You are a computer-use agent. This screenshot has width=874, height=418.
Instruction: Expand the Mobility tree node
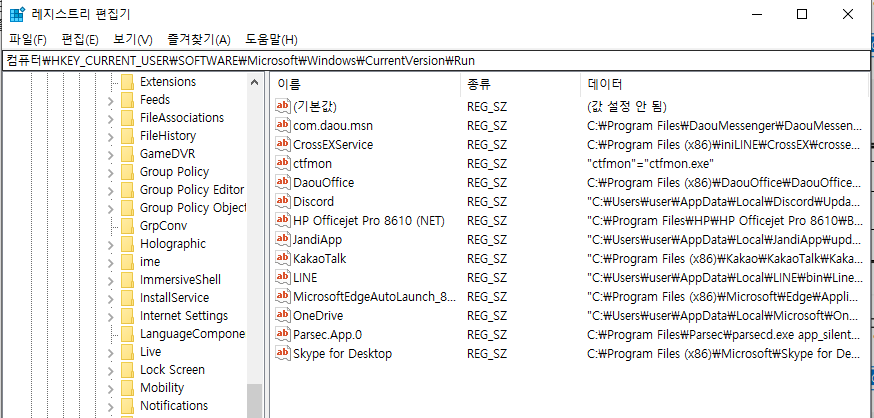(110, 388)
